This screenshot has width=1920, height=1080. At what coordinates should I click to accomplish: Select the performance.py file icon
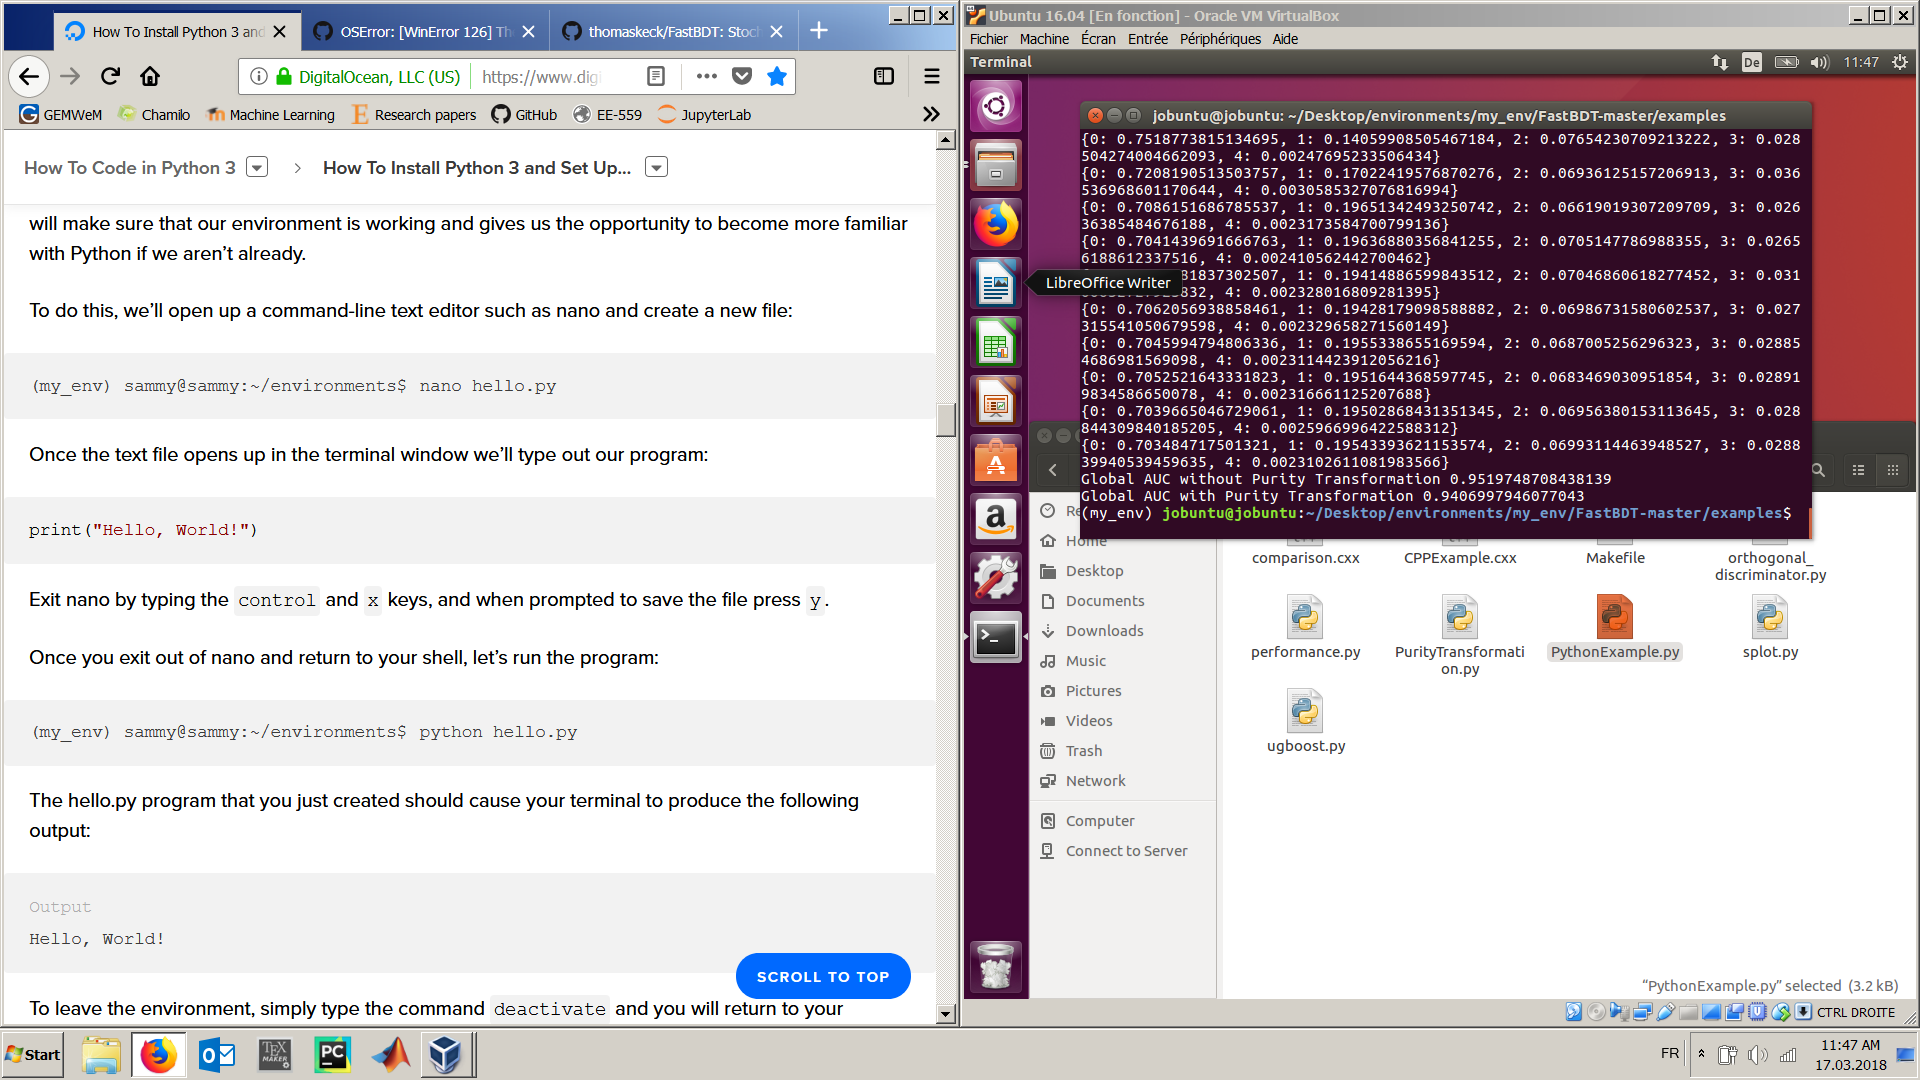tap(1305, 618)
